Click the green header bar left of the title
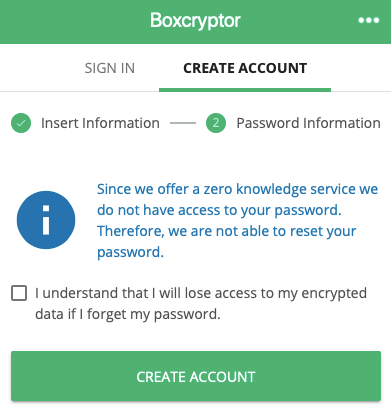Viewport: 391px width, 418px height. point(75,22)
